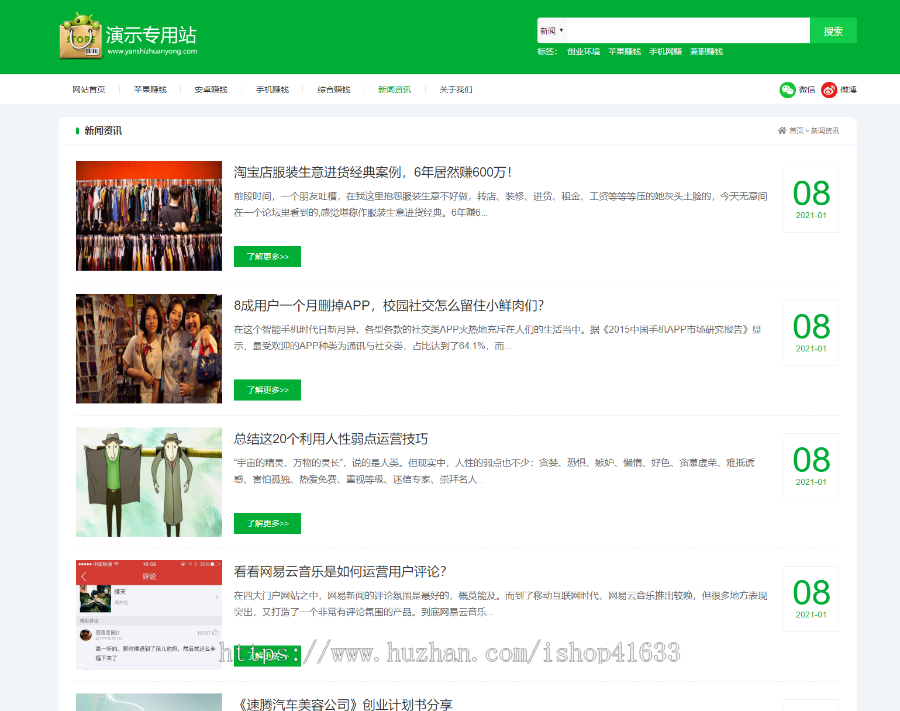Select the 创业环境 tag below the search box
Viewport: 900px width, 711px height.
583,51
